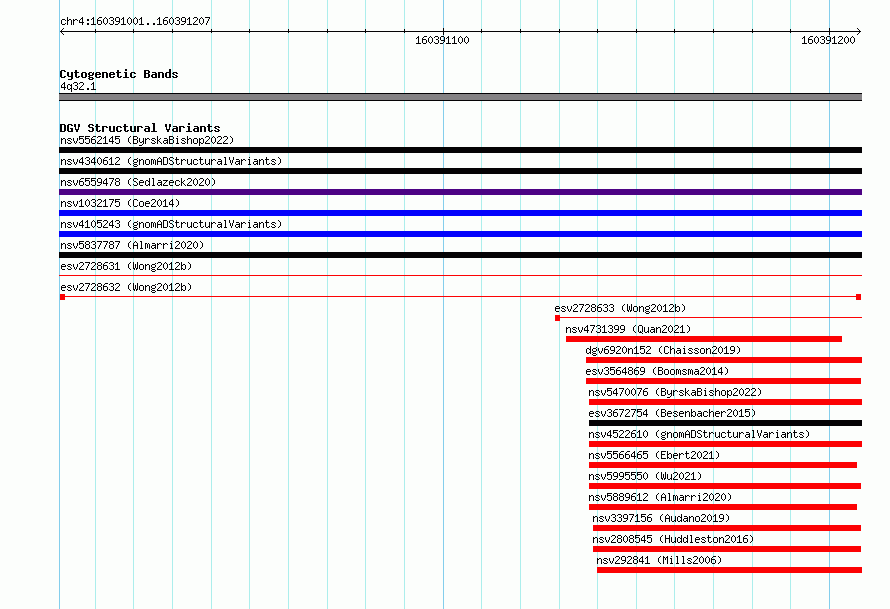890x609 pixels.
Task: Open nsv2808545 (Huddleston2016) label
Action: pos(673,539)
